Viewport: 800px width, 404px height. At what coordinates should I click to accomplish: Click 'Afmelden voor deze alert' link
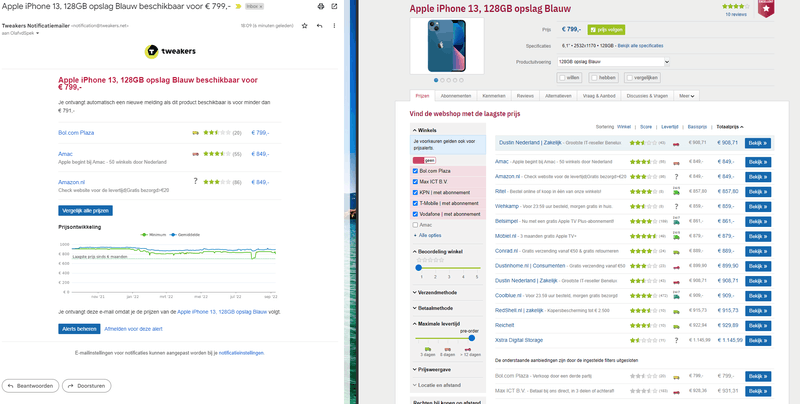[133, 329]
